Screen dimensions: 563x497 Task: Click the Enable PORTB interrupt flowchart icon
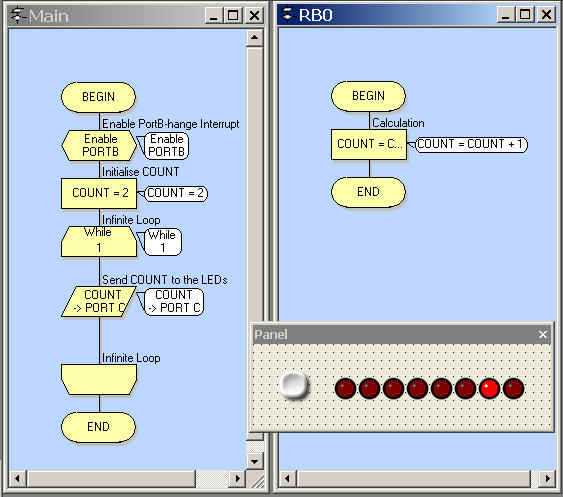(99, 145)
